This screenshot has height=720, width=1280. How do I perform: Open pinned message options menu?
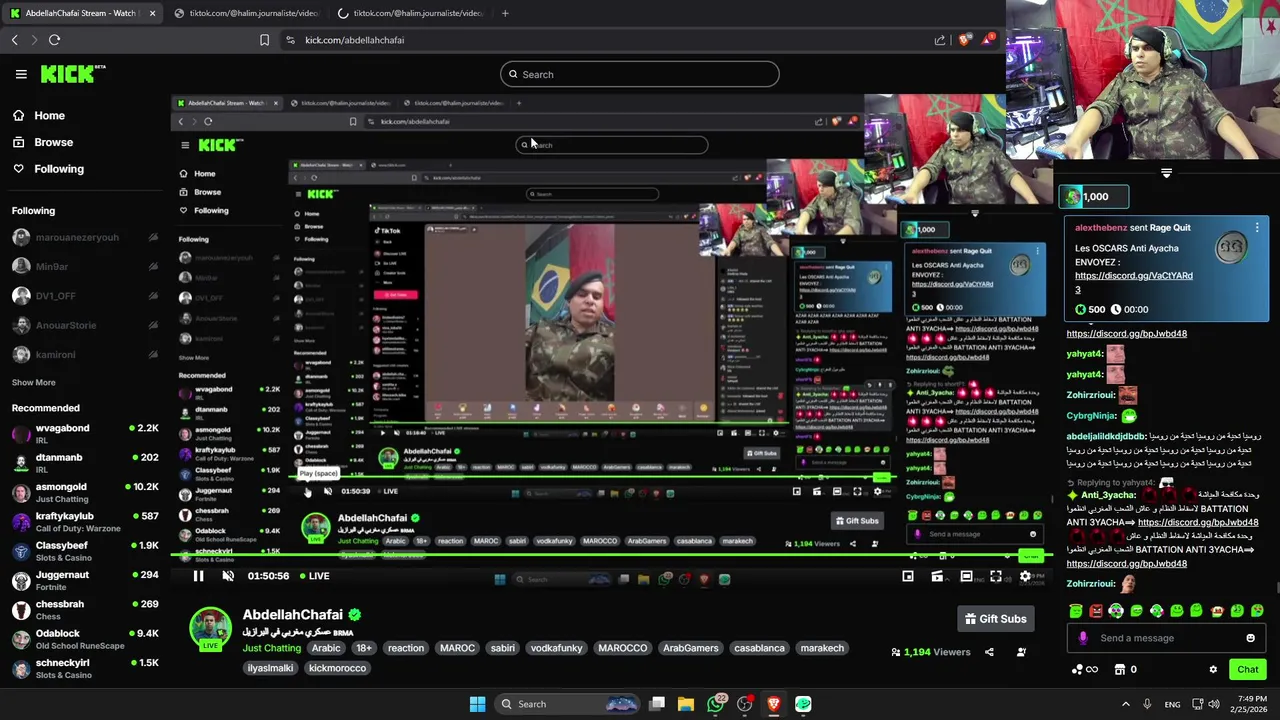click(1257, 228)
